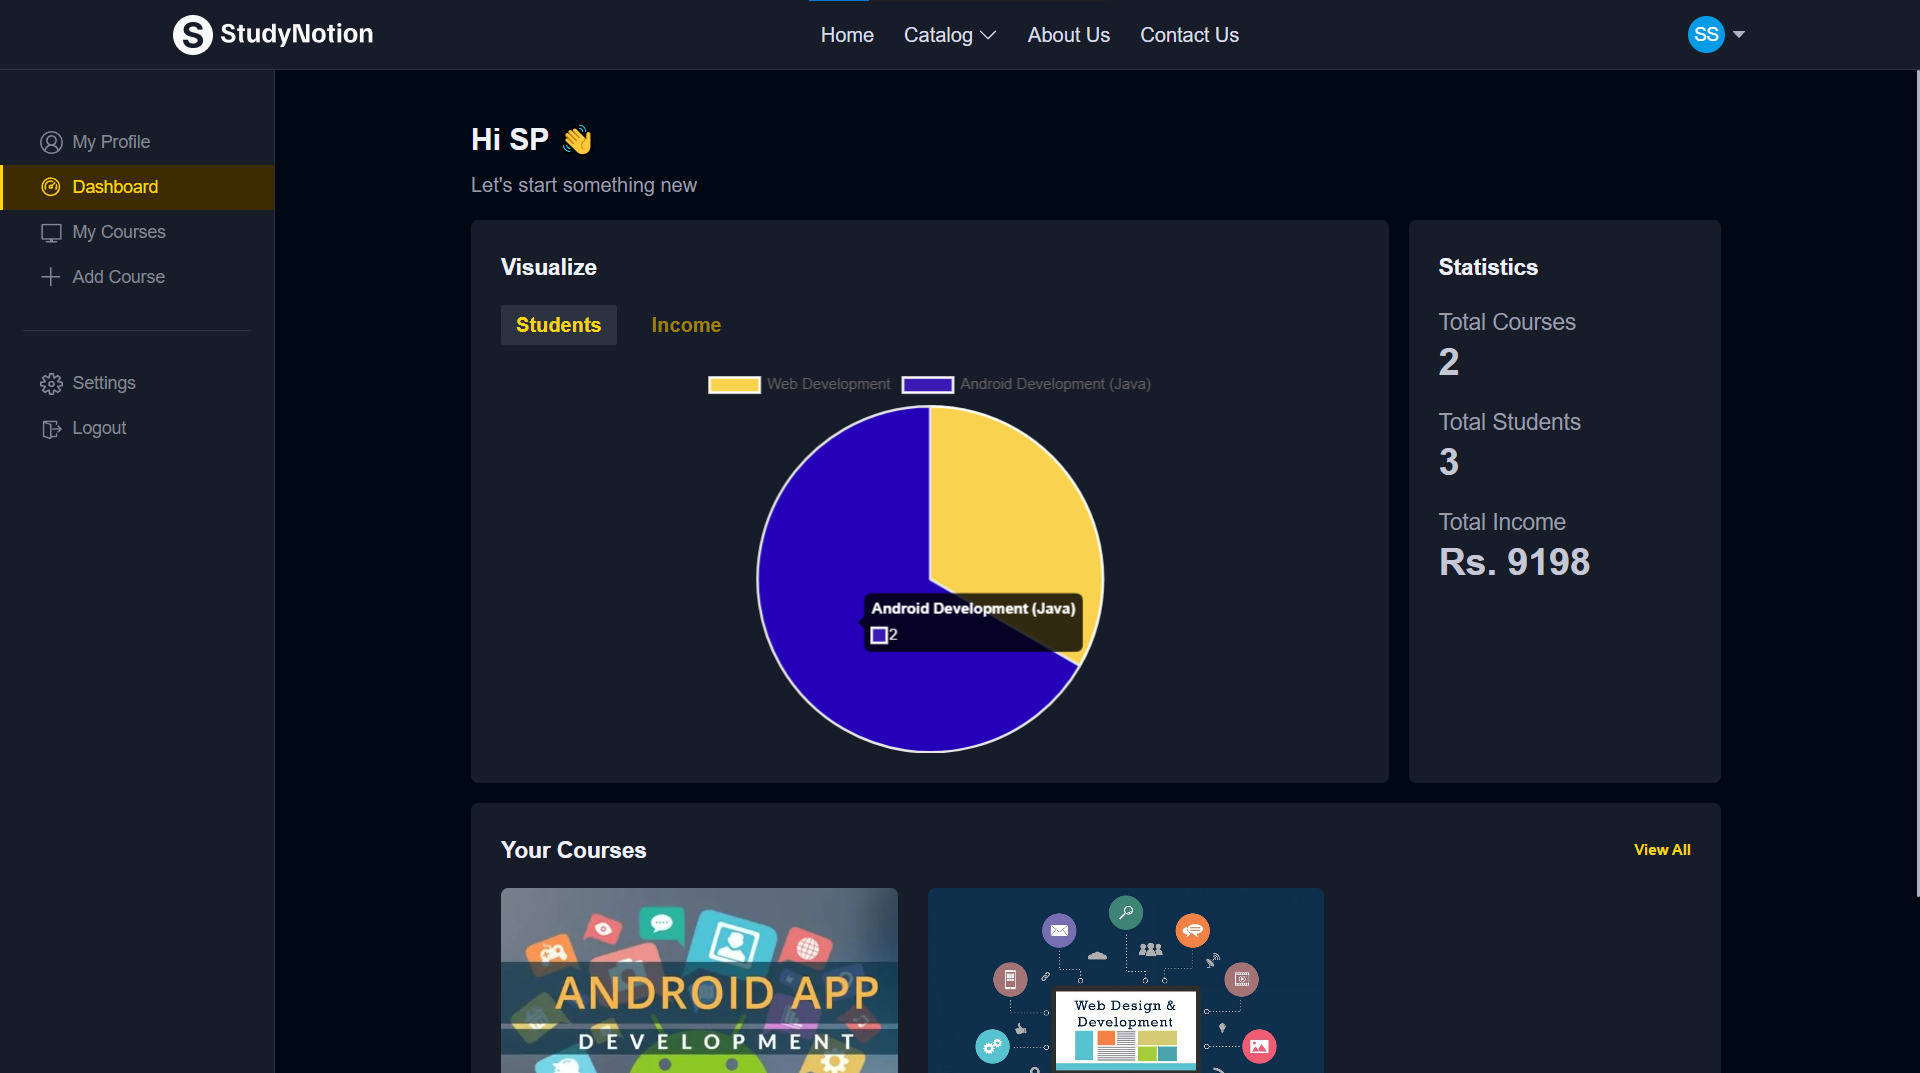The height and width of the screenshot is (1073, 1920).
Task: Open My Courses via the monitor icon
Action: (51, 232)
